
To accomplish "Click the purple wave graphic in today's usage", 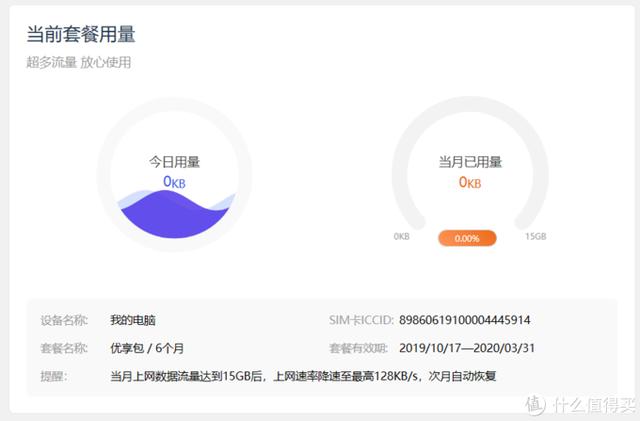I will [174, 214].
